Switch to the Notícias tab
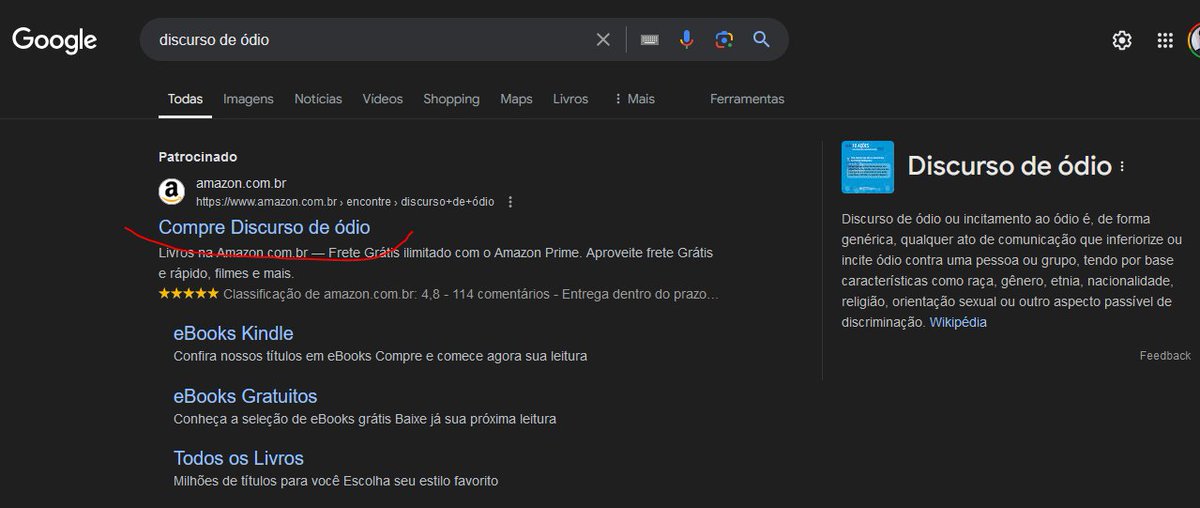Viewport: 1200px width, 508px height. point(318,99)
